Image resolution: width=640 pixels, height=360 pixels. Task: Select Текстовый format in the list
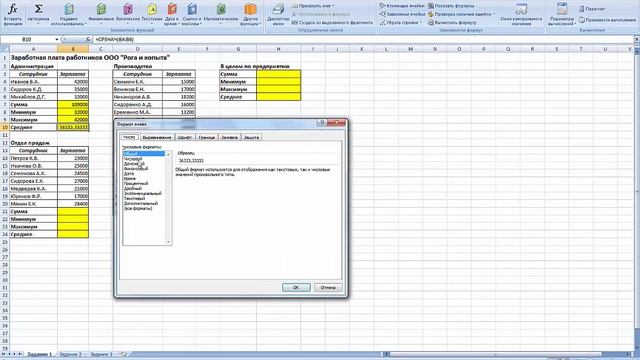(x=134, y=198)
